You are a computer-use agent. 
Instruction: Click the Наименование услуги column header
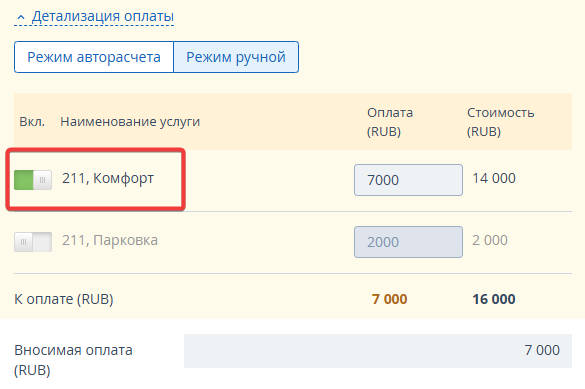(130, 122)
